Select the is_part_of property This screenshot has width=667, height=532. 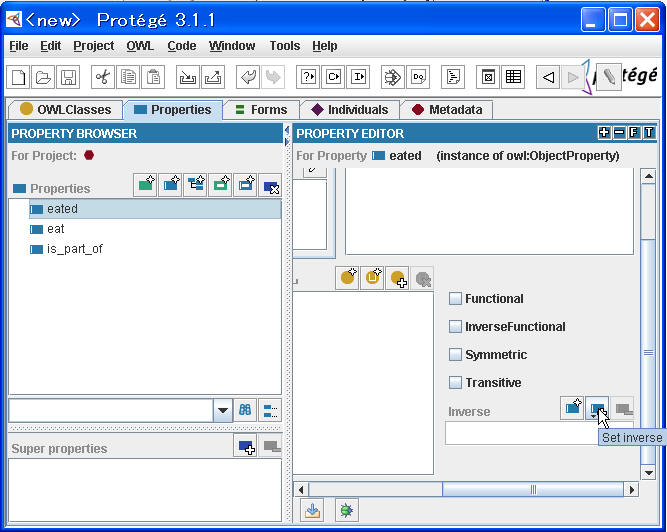click(74, 249)
